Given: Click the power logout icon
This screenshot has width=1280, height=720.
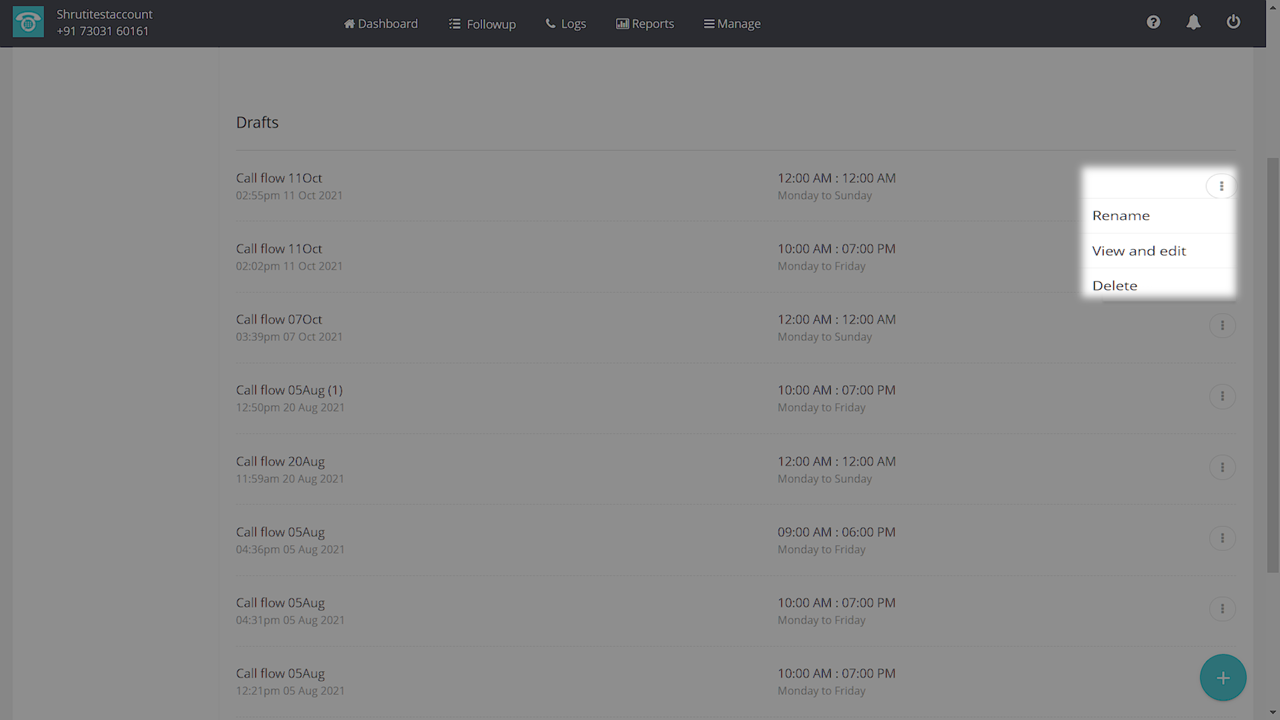Looking at the screenshot, I should point(1233,22).
